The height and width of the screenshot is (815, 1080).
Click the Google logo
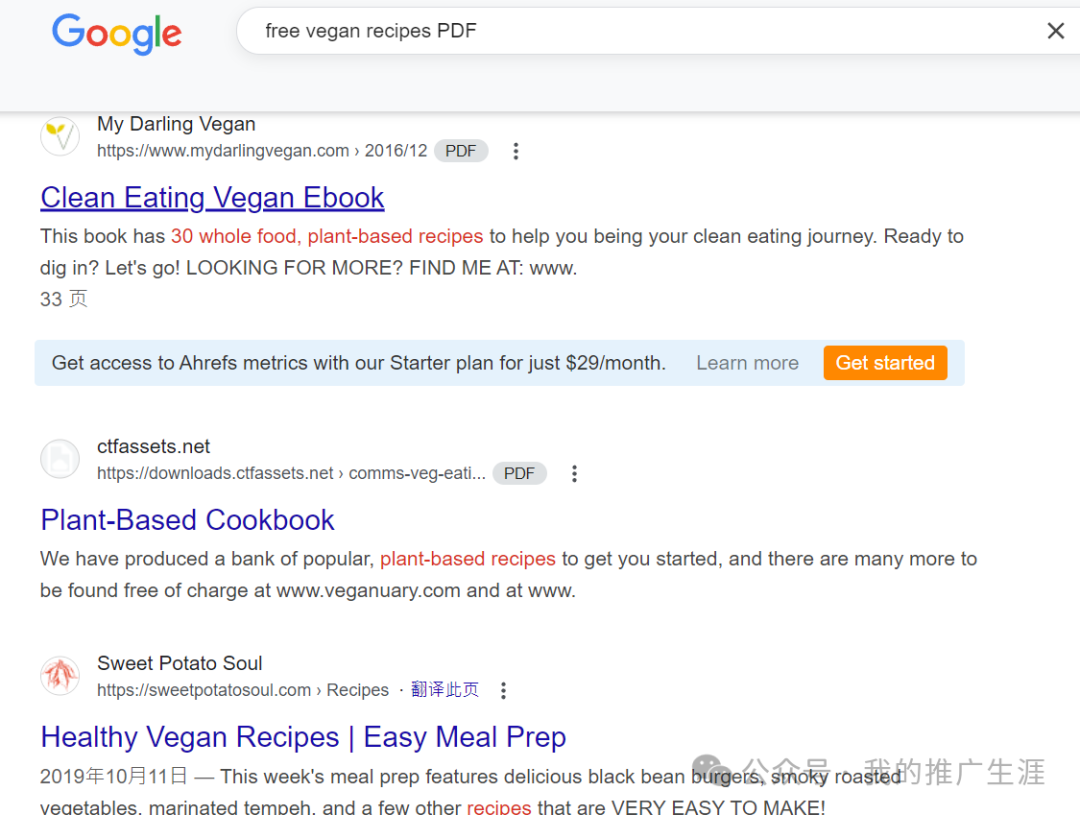[117, 34]
